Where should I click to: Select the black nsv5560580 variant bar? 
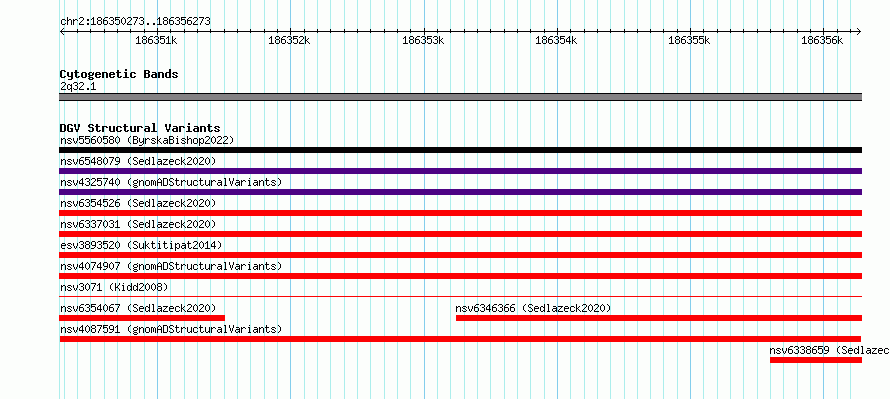coord(460,150)
